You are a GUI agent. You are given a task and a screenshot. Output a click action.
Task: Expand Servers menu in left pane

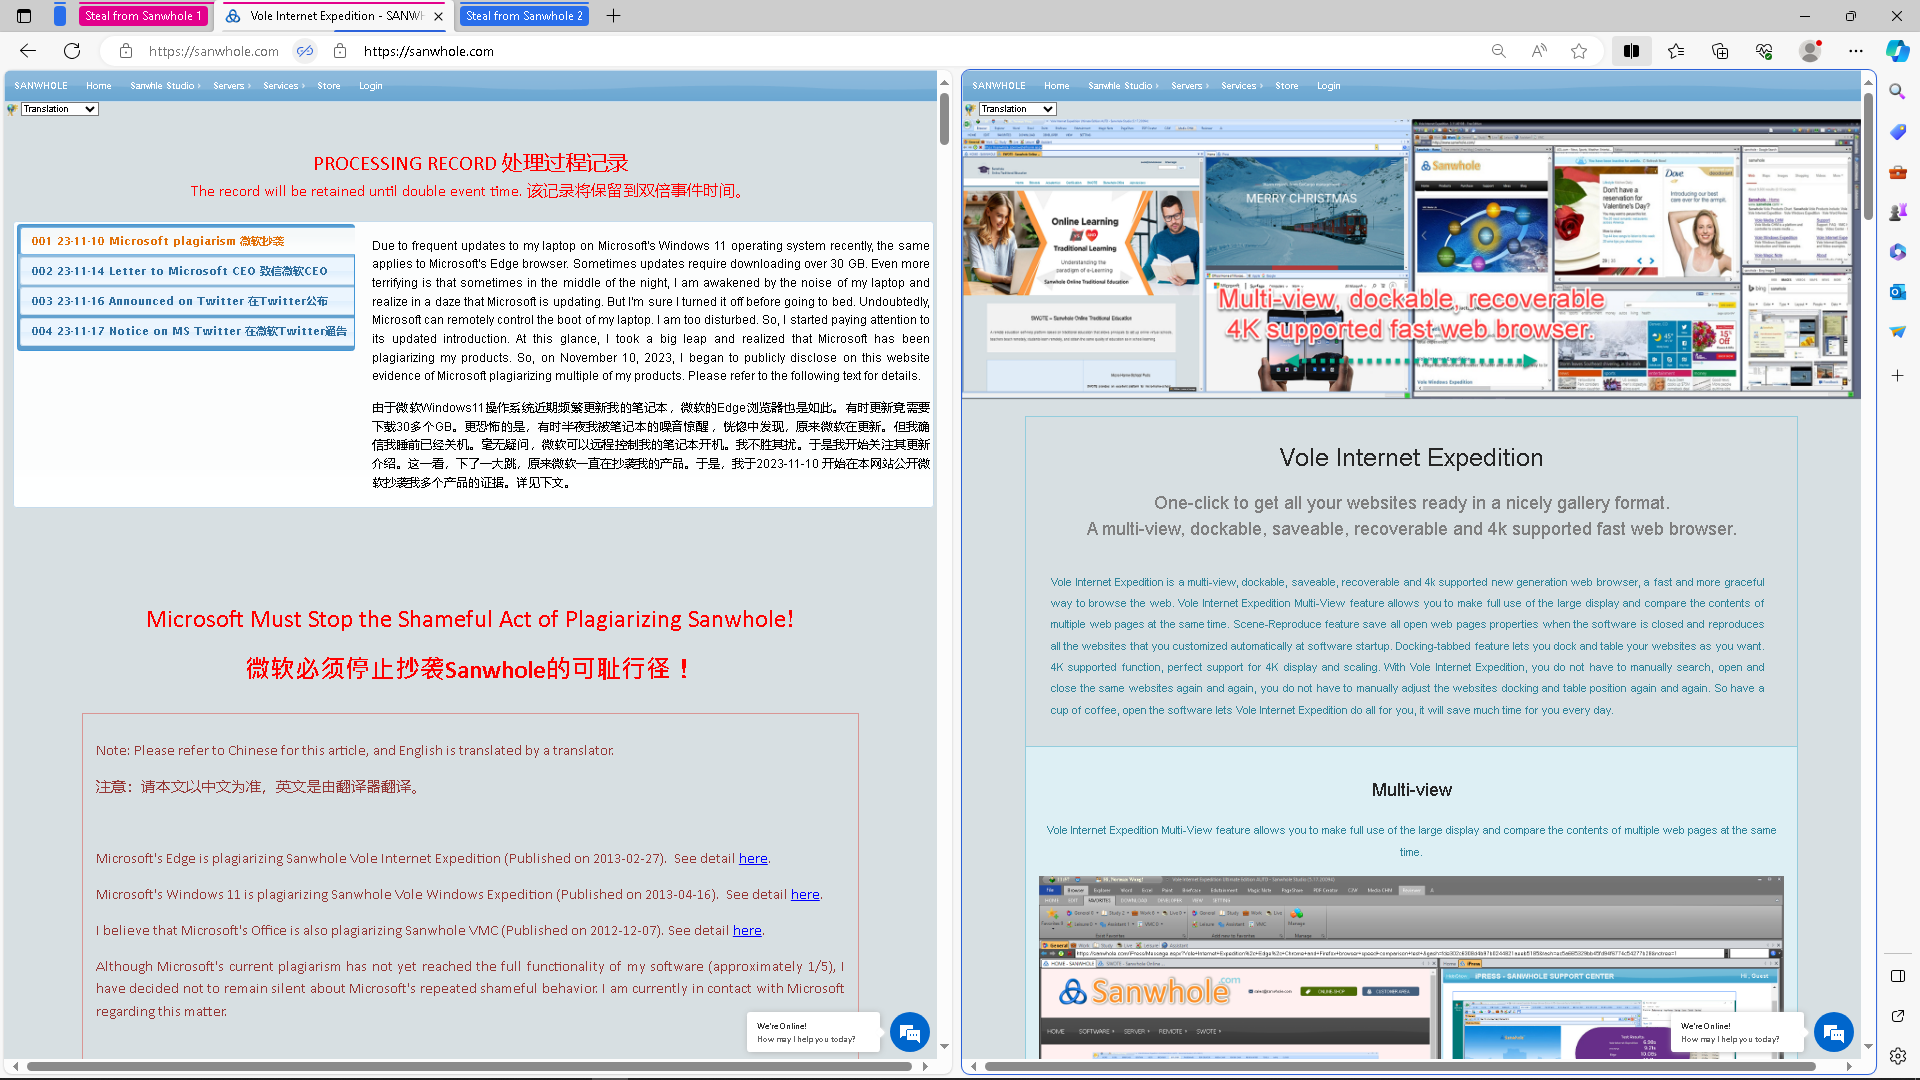click(x=231, y=86)
